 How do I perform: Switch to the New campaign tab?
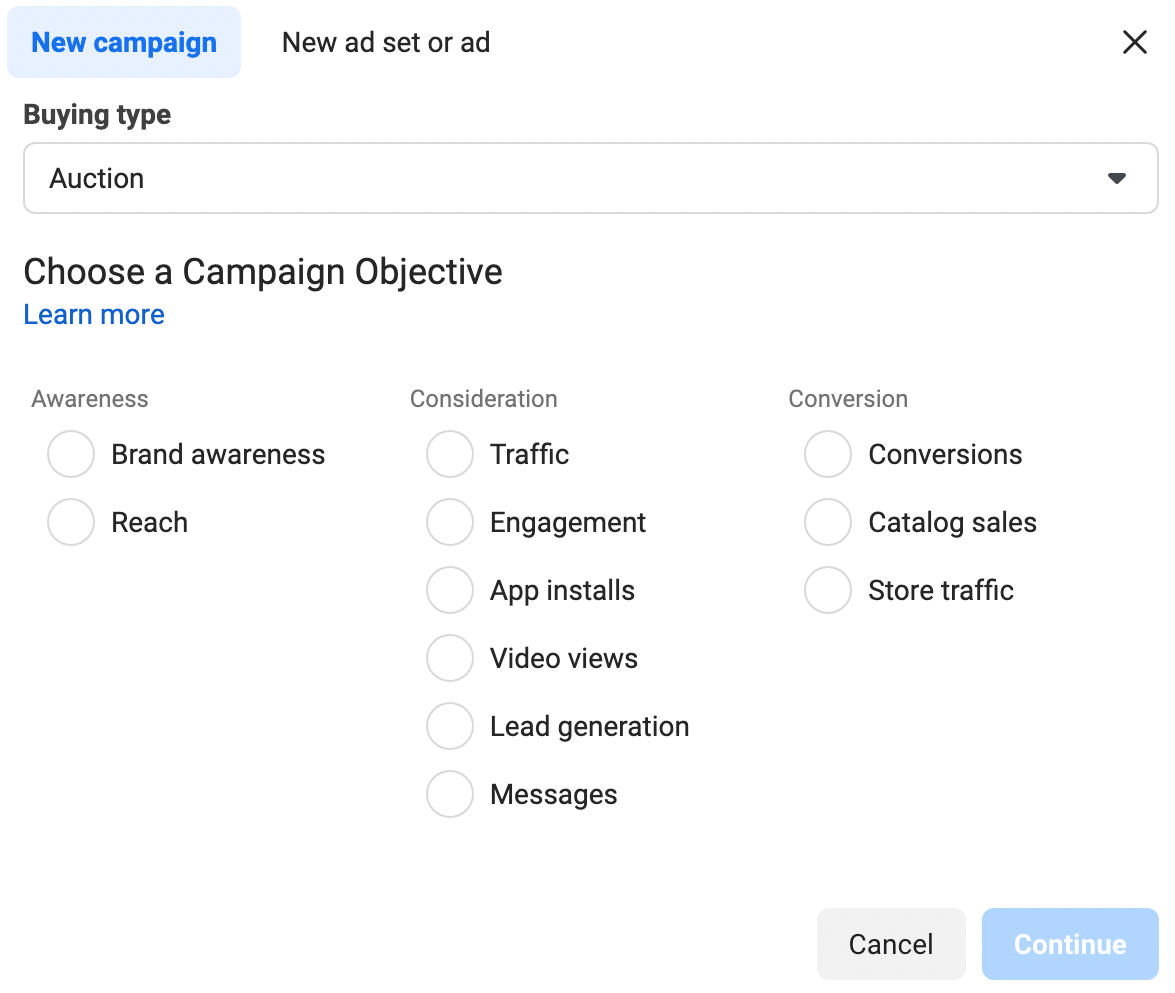click(124, 43)
